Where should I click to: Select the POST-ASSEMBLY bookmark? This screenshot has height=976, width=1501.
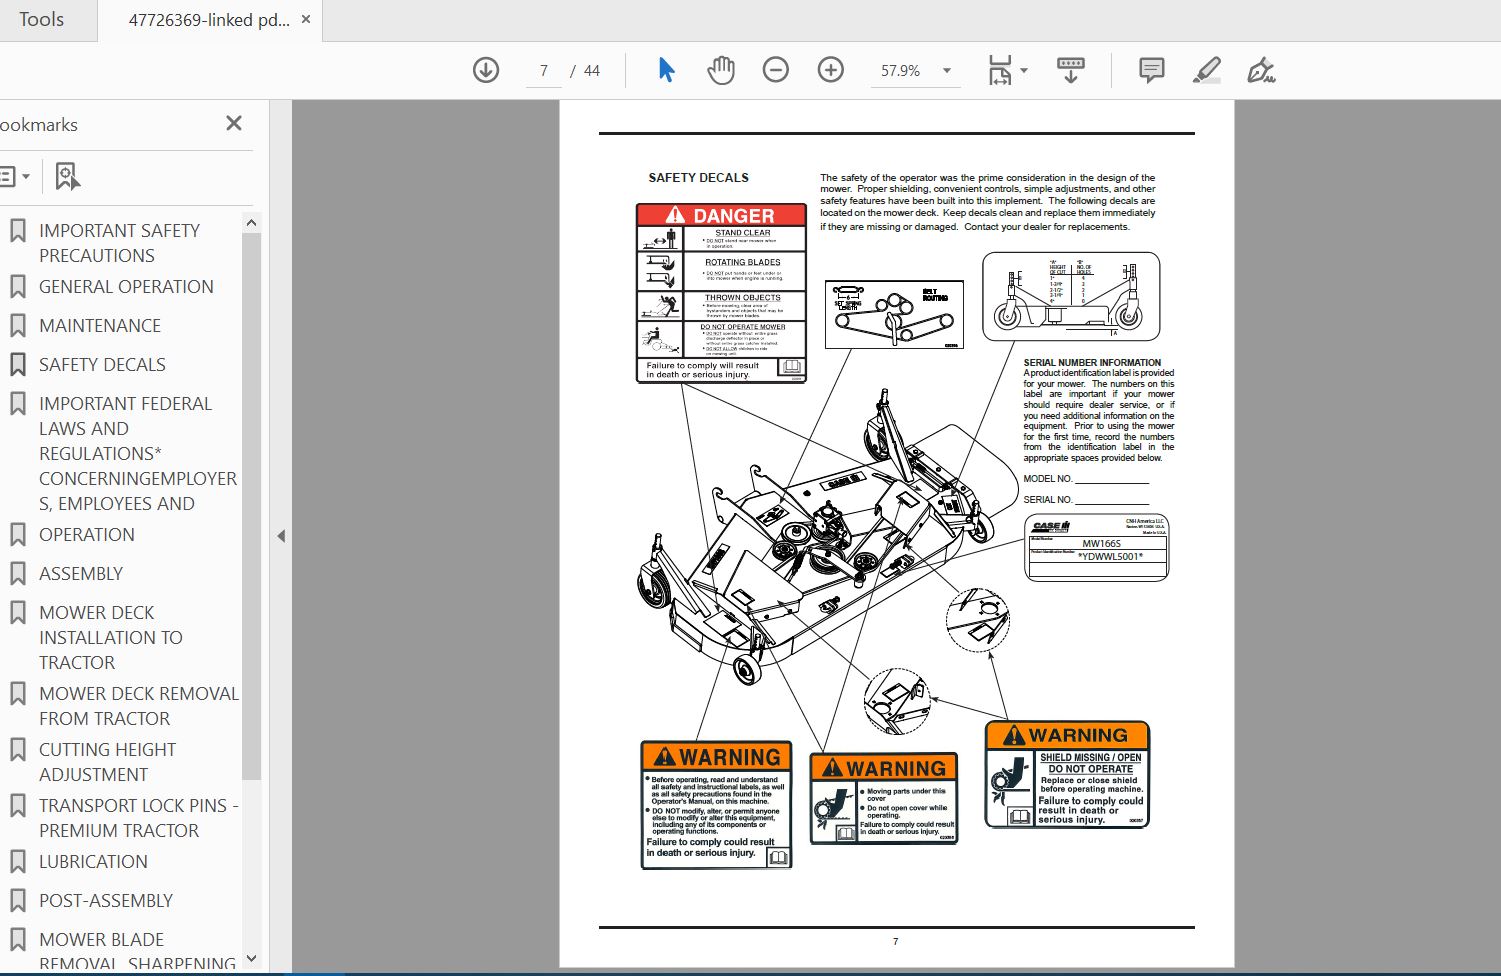point(106,901)
